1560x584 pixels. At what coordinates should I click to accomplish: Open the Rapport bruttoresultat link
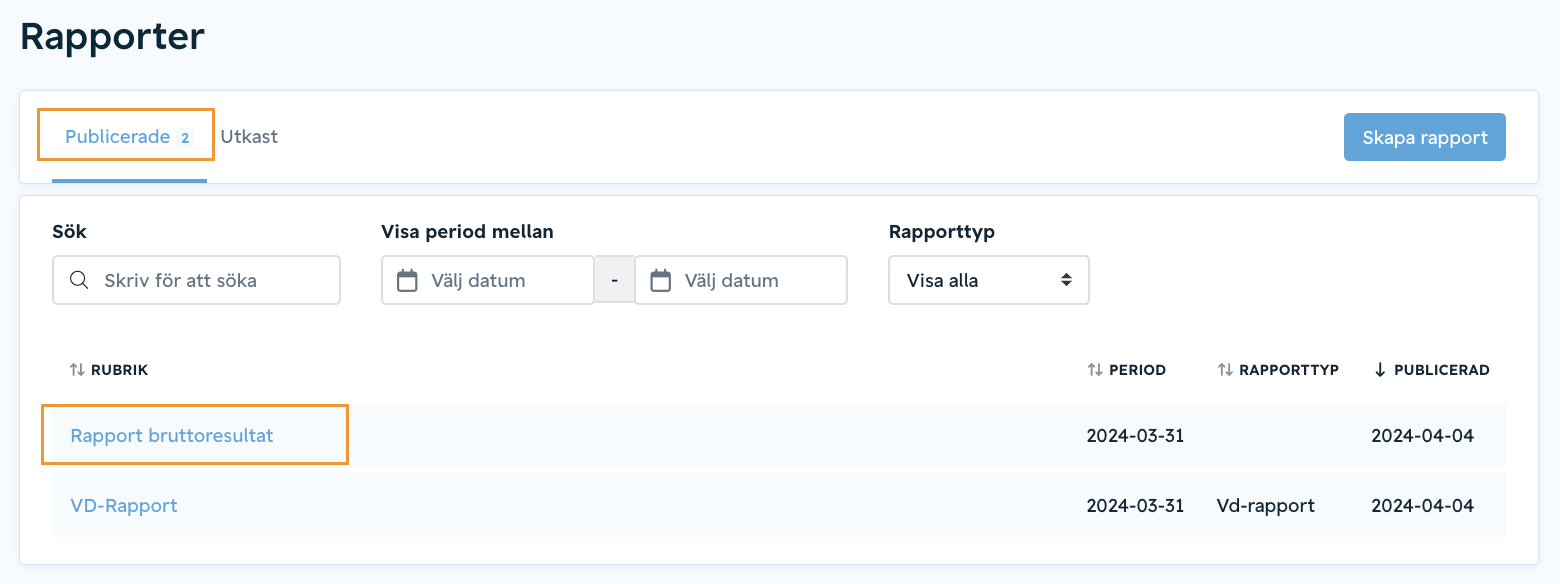click(x=171, y=435)
